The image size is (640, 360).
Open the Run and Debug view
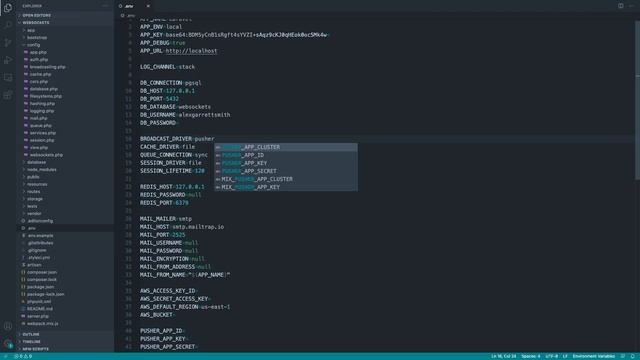(8, 60)
